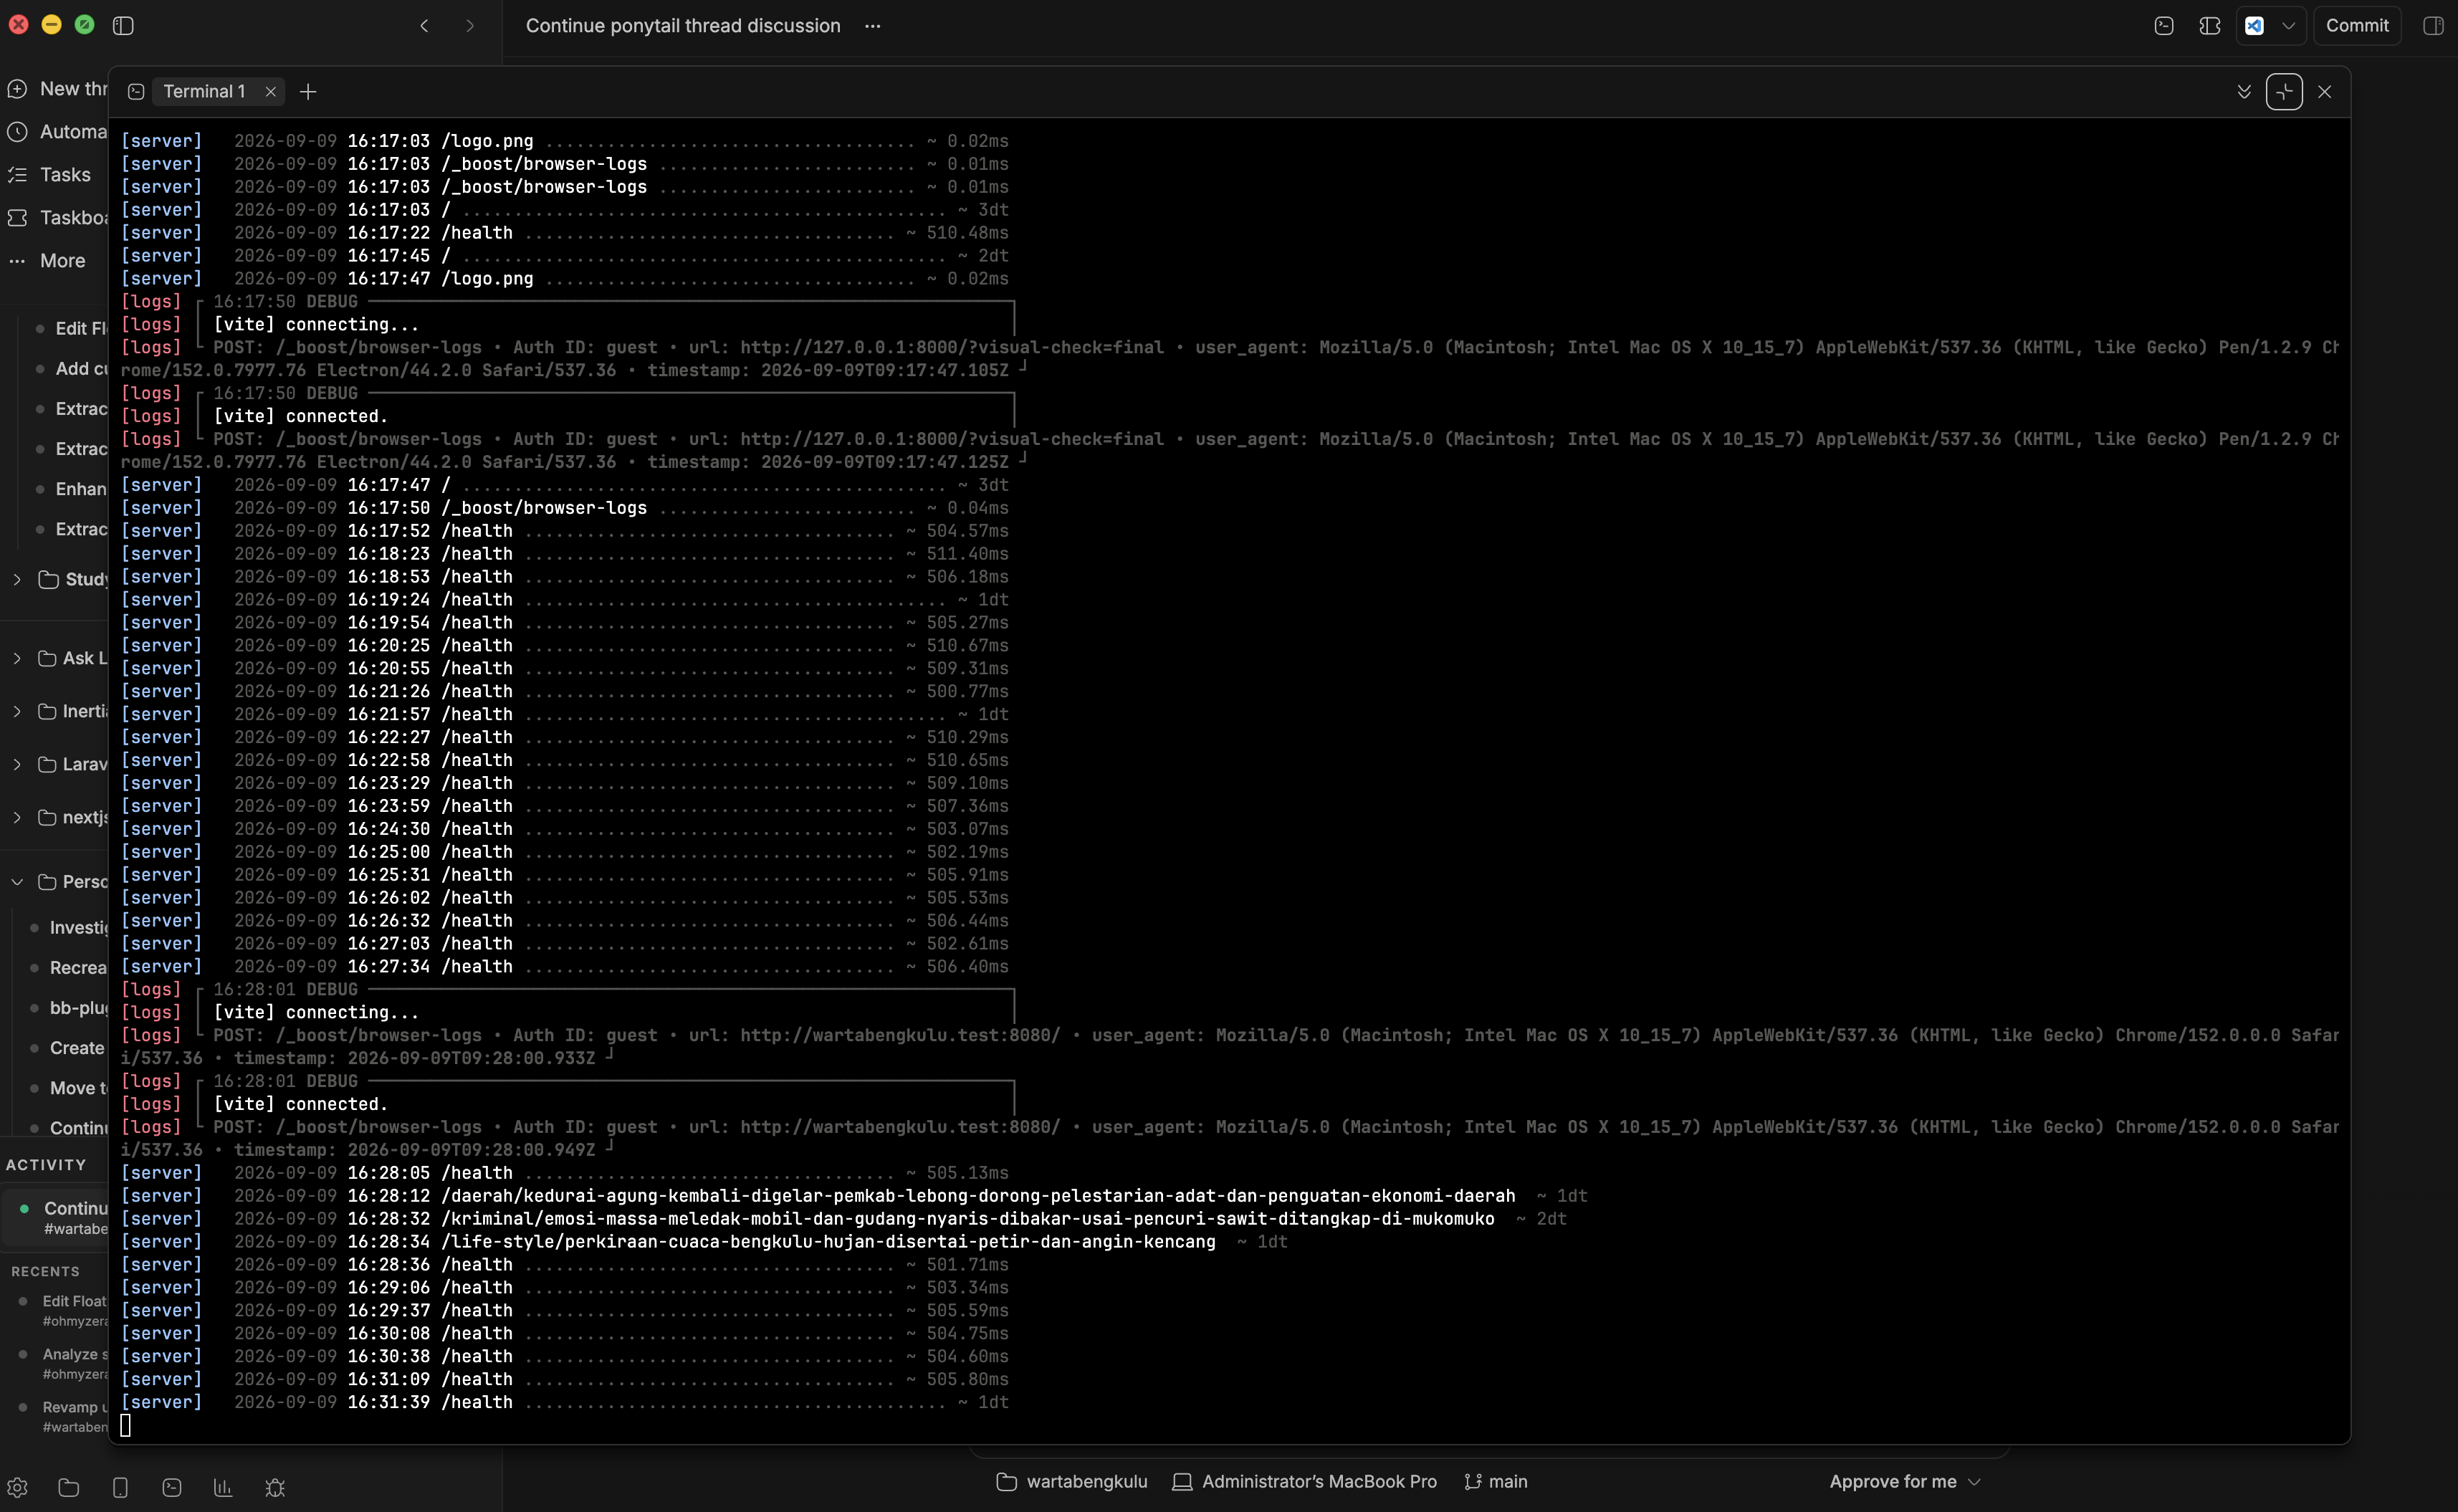This screenshot has height=1512, width=2458.
Task: Open the 'bb-plu' thread
Action: click(78, 1008)
